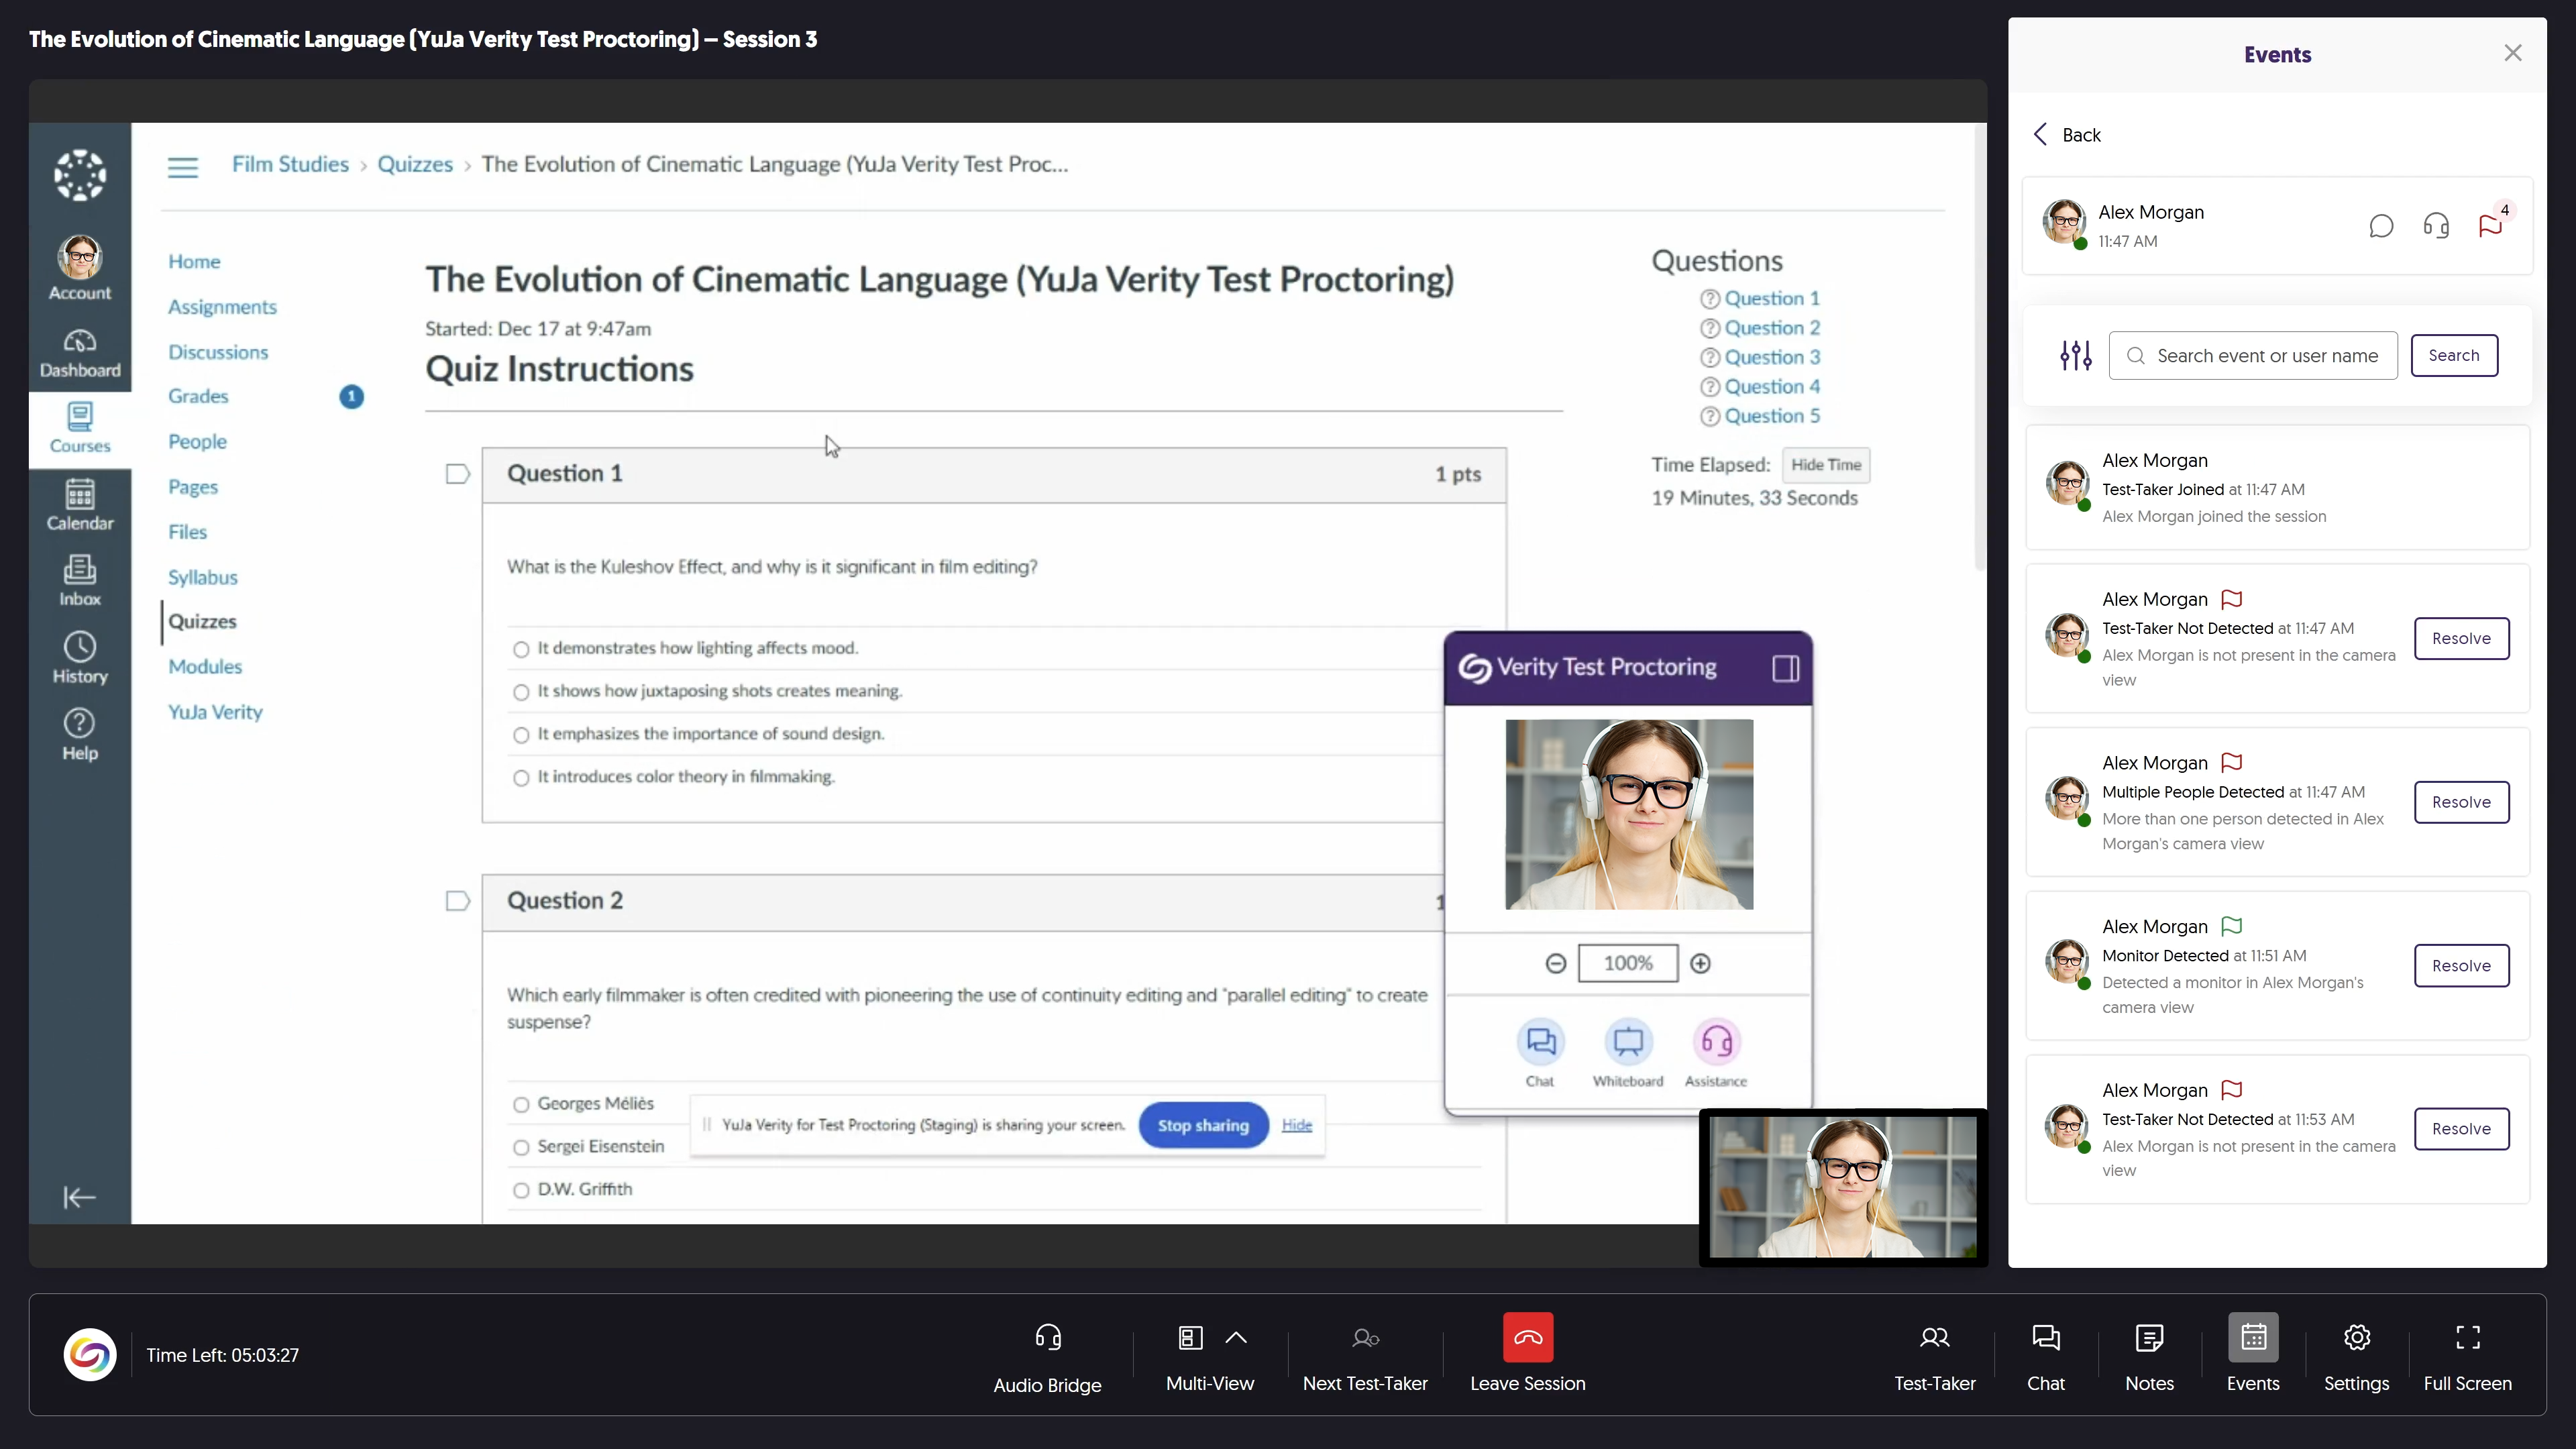Viewport: 2576px width, 1449px height.
Task: Click the red flag icon with badge 4
Action: pyautogui.click(x=2490, y=226)
